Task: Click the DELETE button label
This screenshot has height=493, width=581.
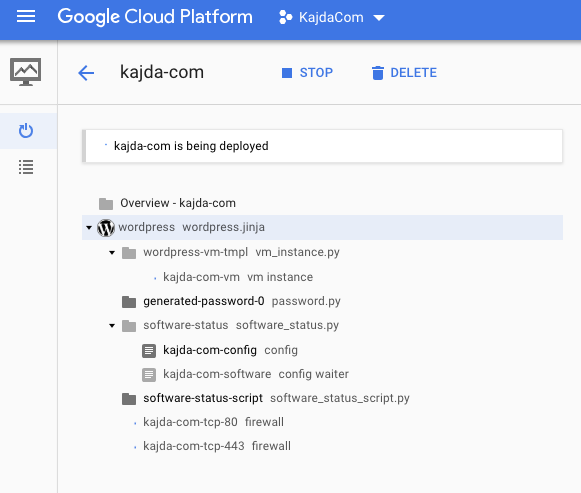Action: (x=414, y=73)
